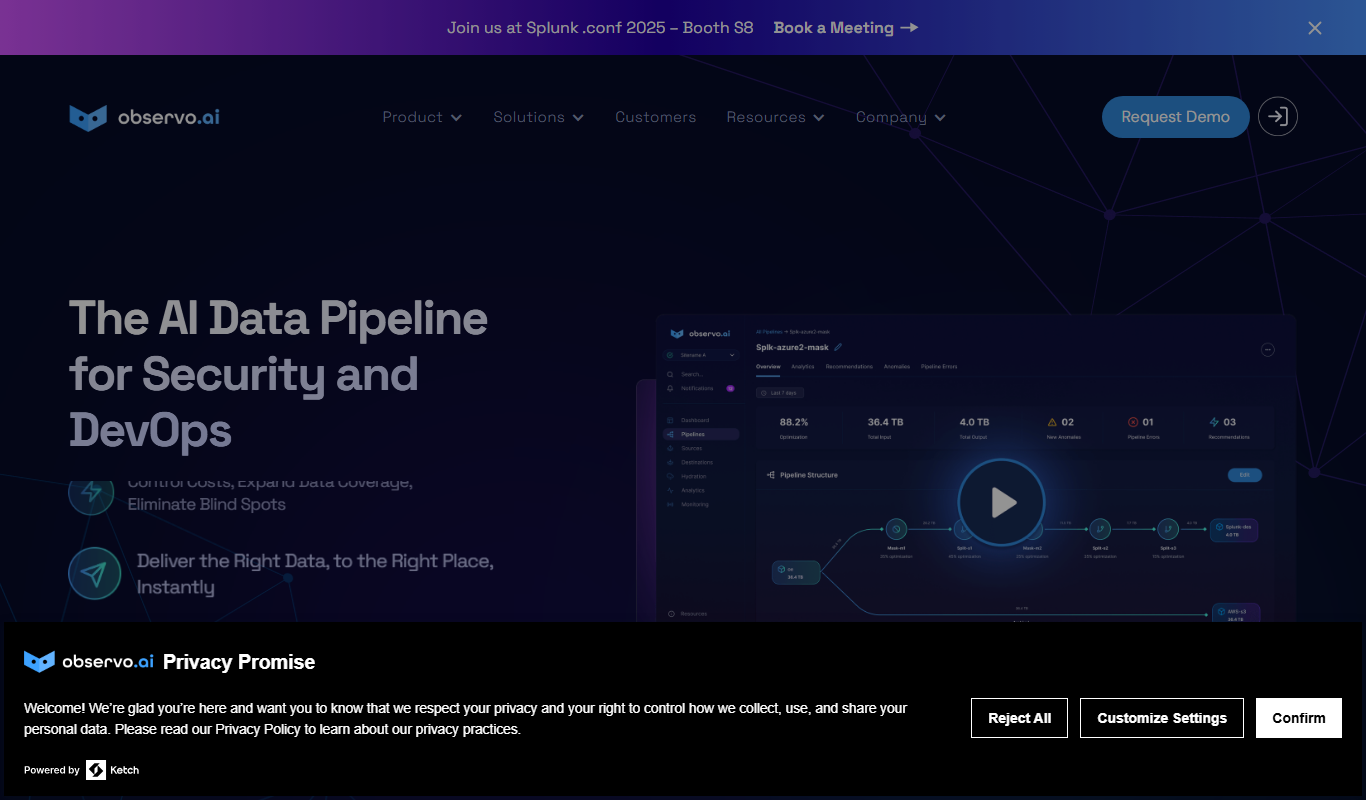Click the bolt icon beside 03 Recommendations
This screenshot has height=800, width=1366.
[1214, 422]
